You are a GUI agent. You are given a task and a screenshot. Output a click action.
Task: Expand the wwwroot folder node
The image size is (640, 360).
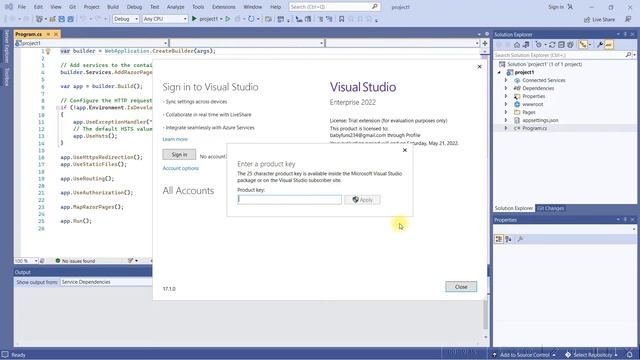(506, 104)
